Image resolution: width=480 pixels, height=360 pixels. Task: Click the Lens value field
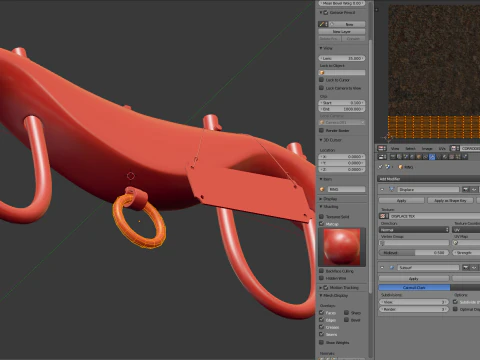pyautogui.click(x=342, y=58)
